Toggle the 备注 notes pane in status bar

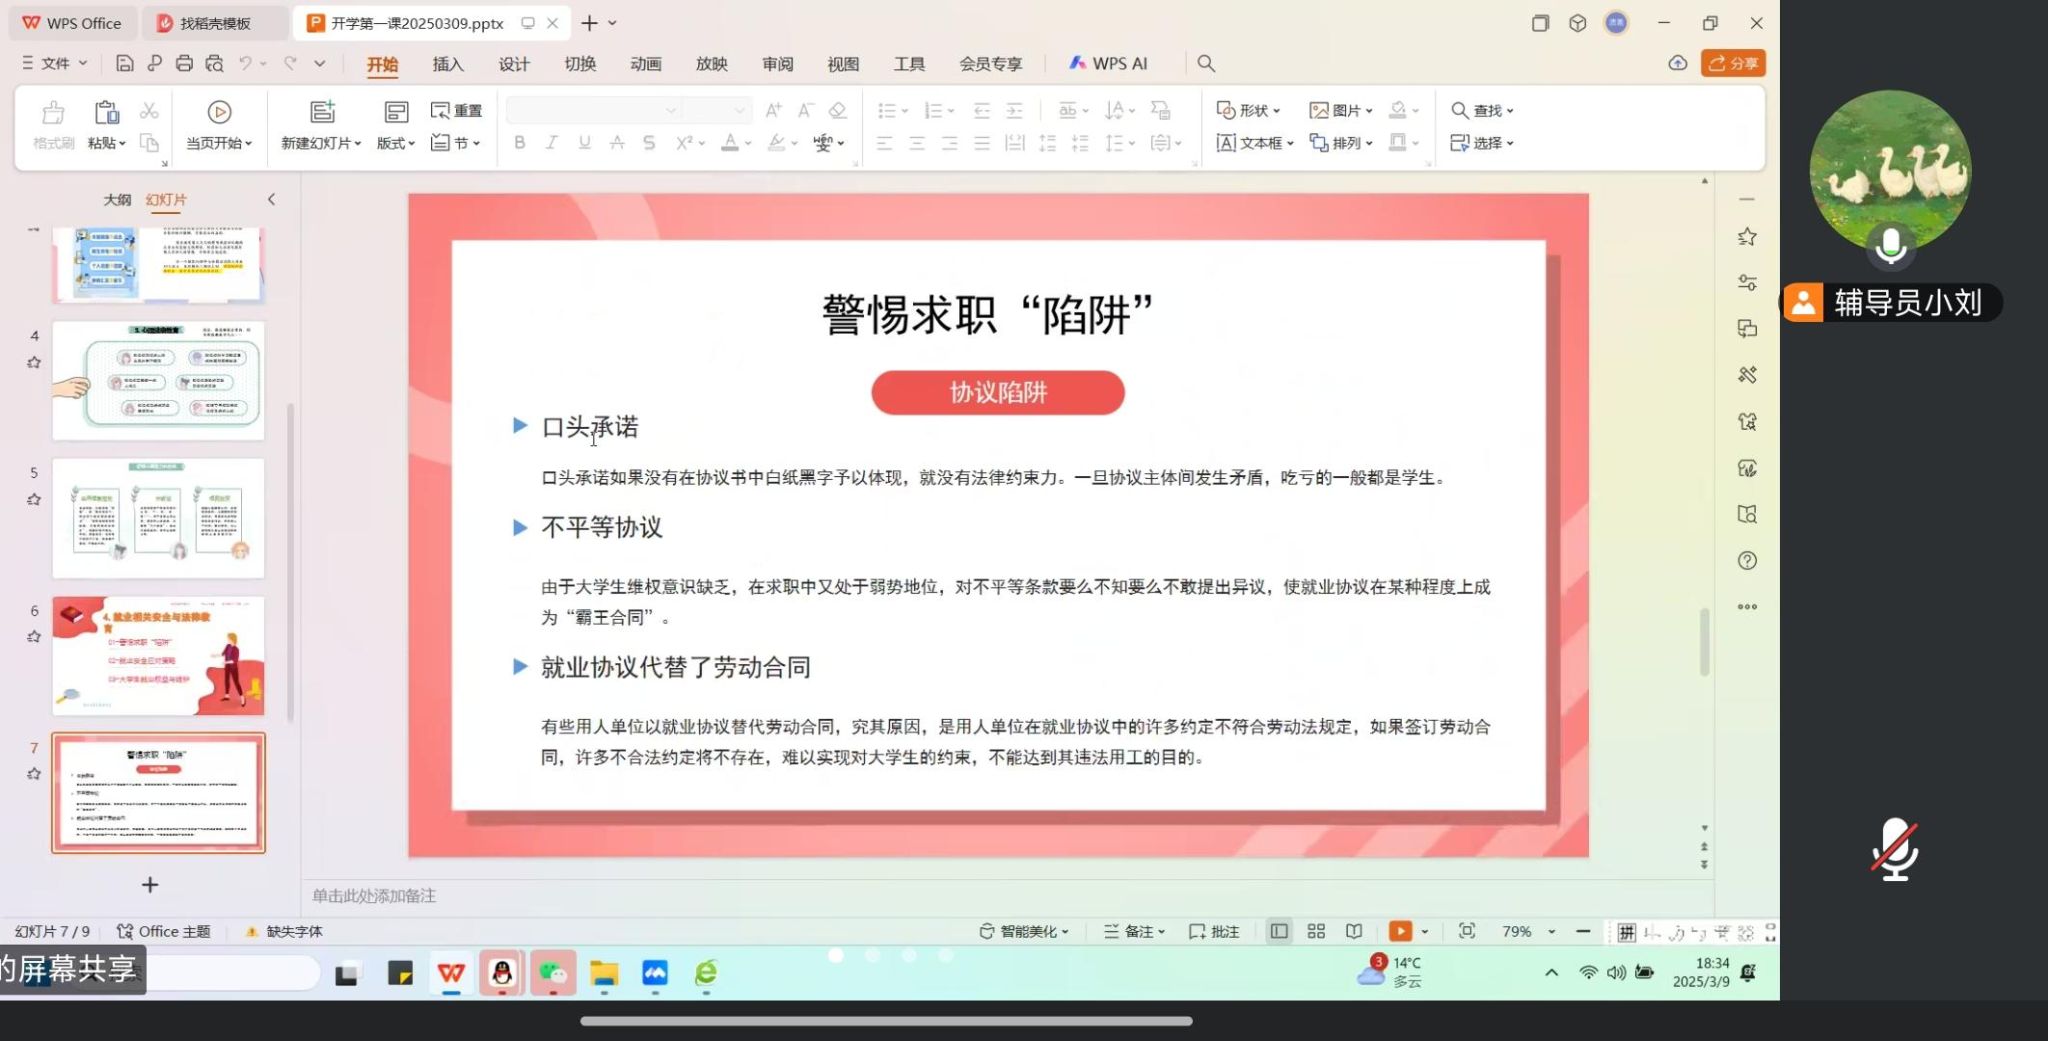1134,931
